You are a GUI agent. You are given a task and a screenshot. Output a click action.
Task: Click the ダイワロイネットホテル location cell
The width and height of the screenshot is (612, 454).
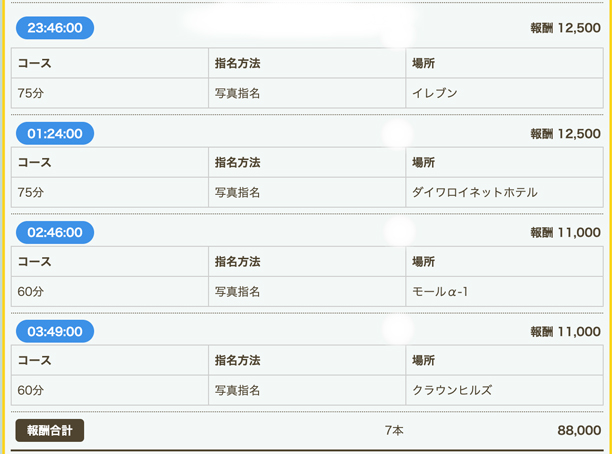click(x=475, y=192)
